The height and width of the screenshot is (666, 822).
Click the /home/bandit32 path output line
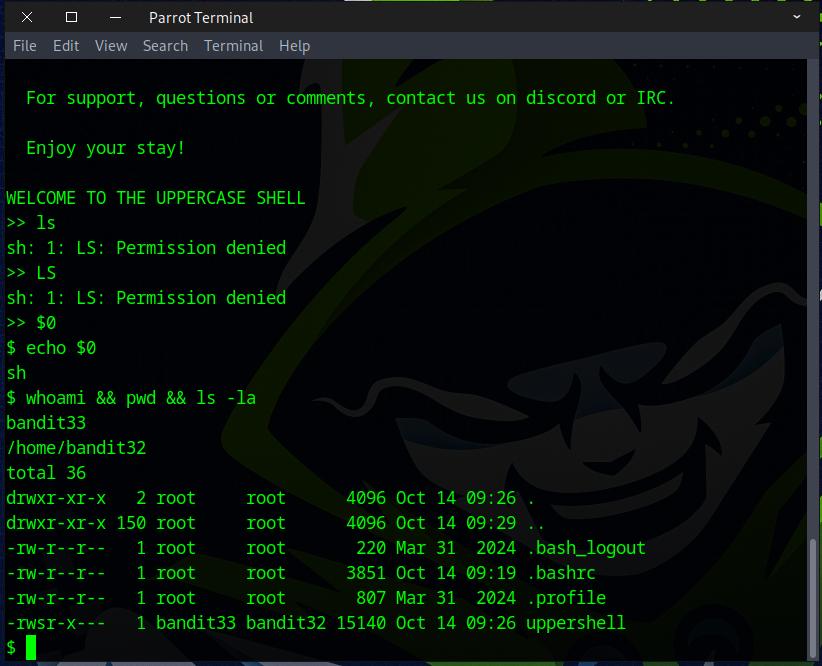tap(76, 448)
